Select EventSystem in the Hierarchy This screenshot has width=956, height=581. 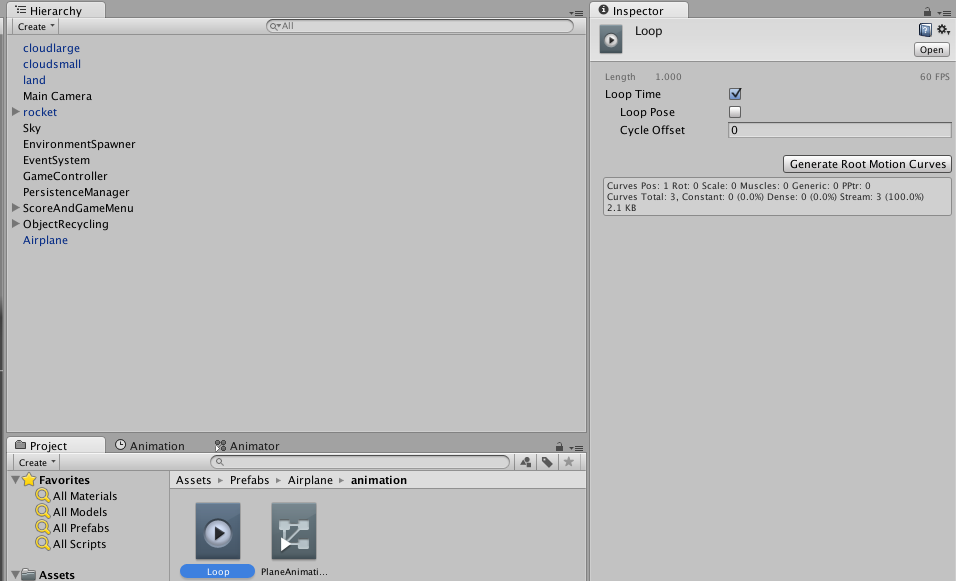point(56,160)
